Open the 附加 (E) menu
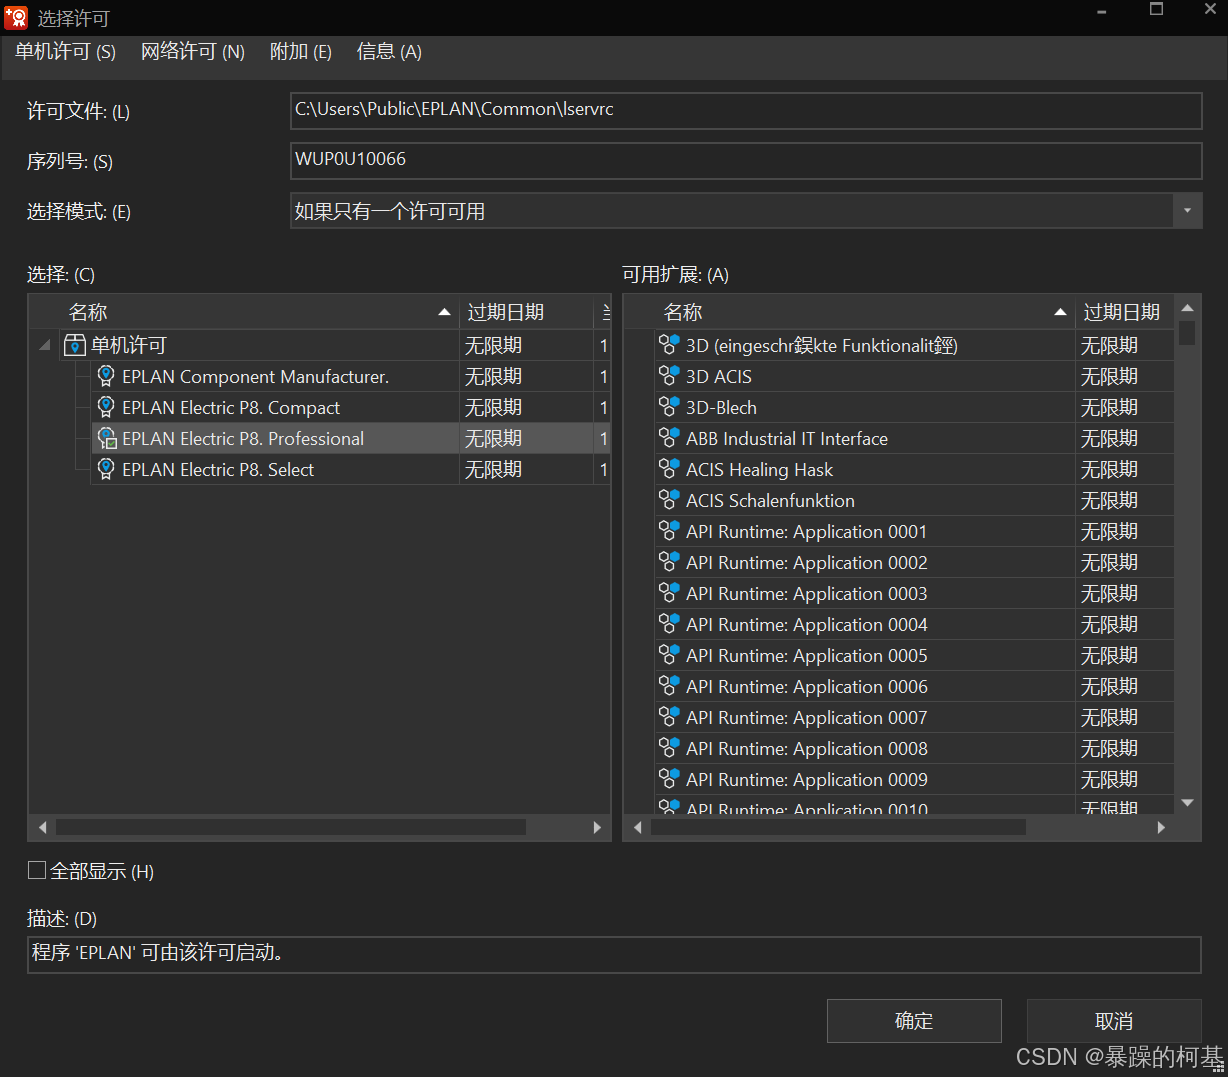Viewport: 1228px width, 1077px height. [x=301, y=52]
